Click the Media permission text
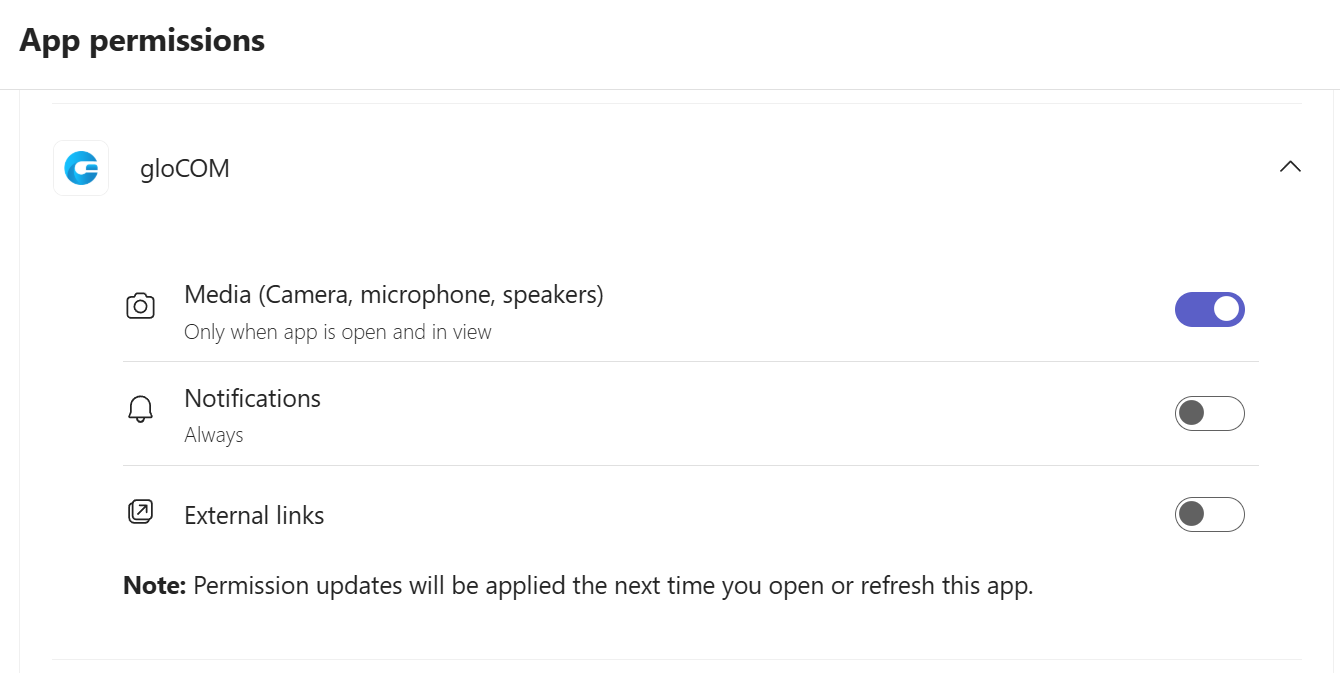This screenshot has height=673, width=1340. [x=393, y=294]
